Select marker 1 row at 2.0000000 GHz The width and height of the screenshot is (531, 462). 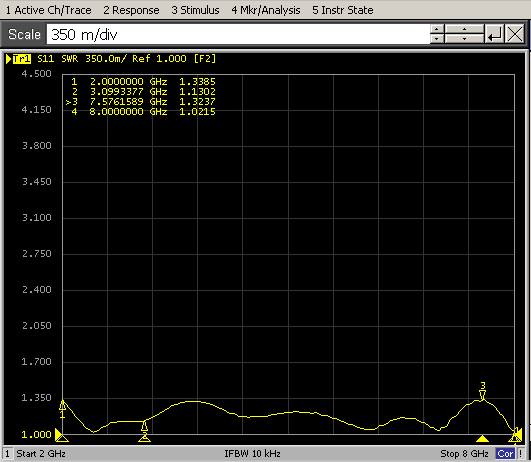click(143, 82)
